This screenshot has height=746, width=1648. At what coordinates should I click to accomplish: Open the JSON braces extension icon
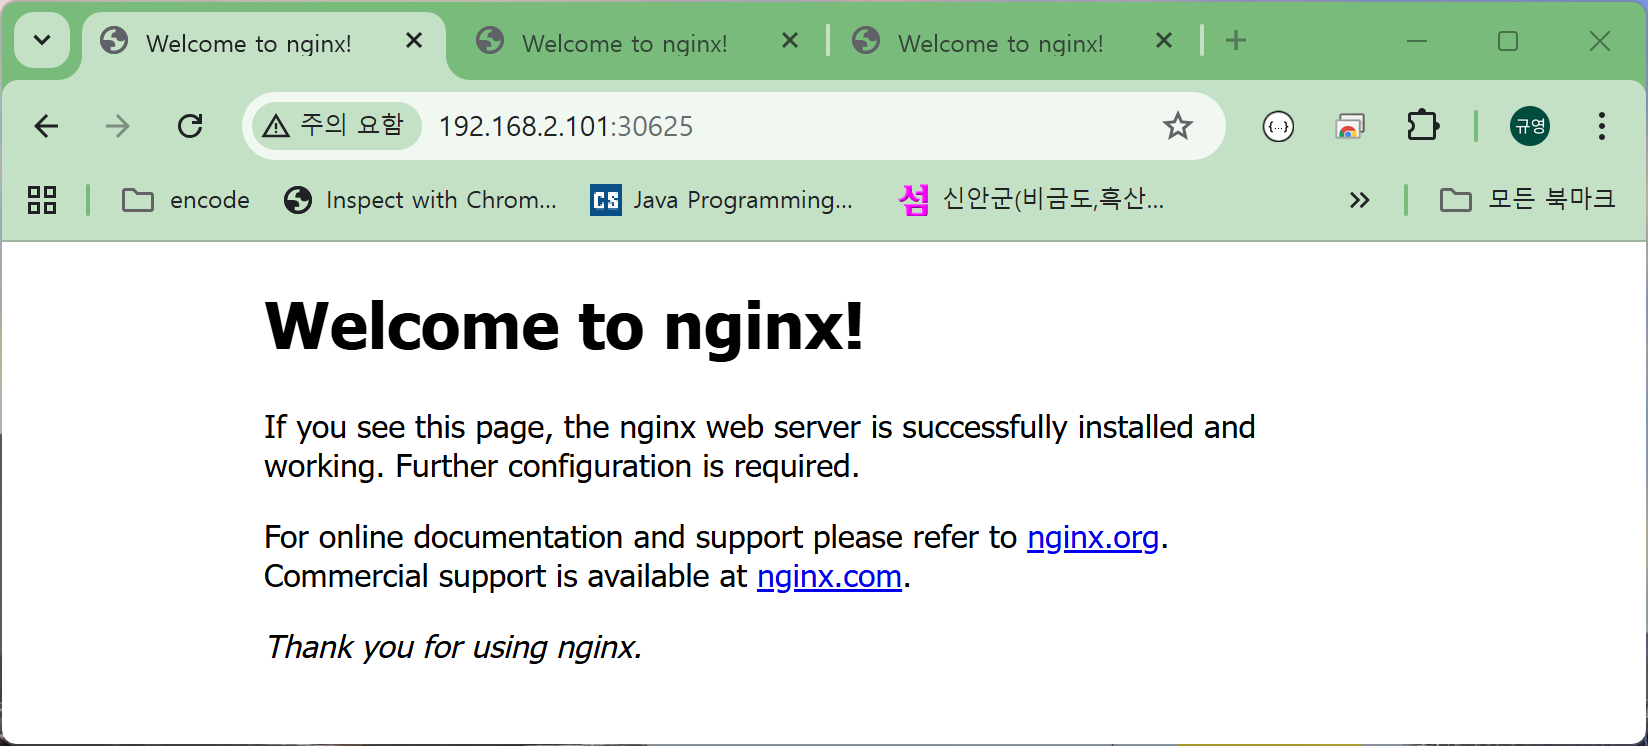tap(1278, 126)
